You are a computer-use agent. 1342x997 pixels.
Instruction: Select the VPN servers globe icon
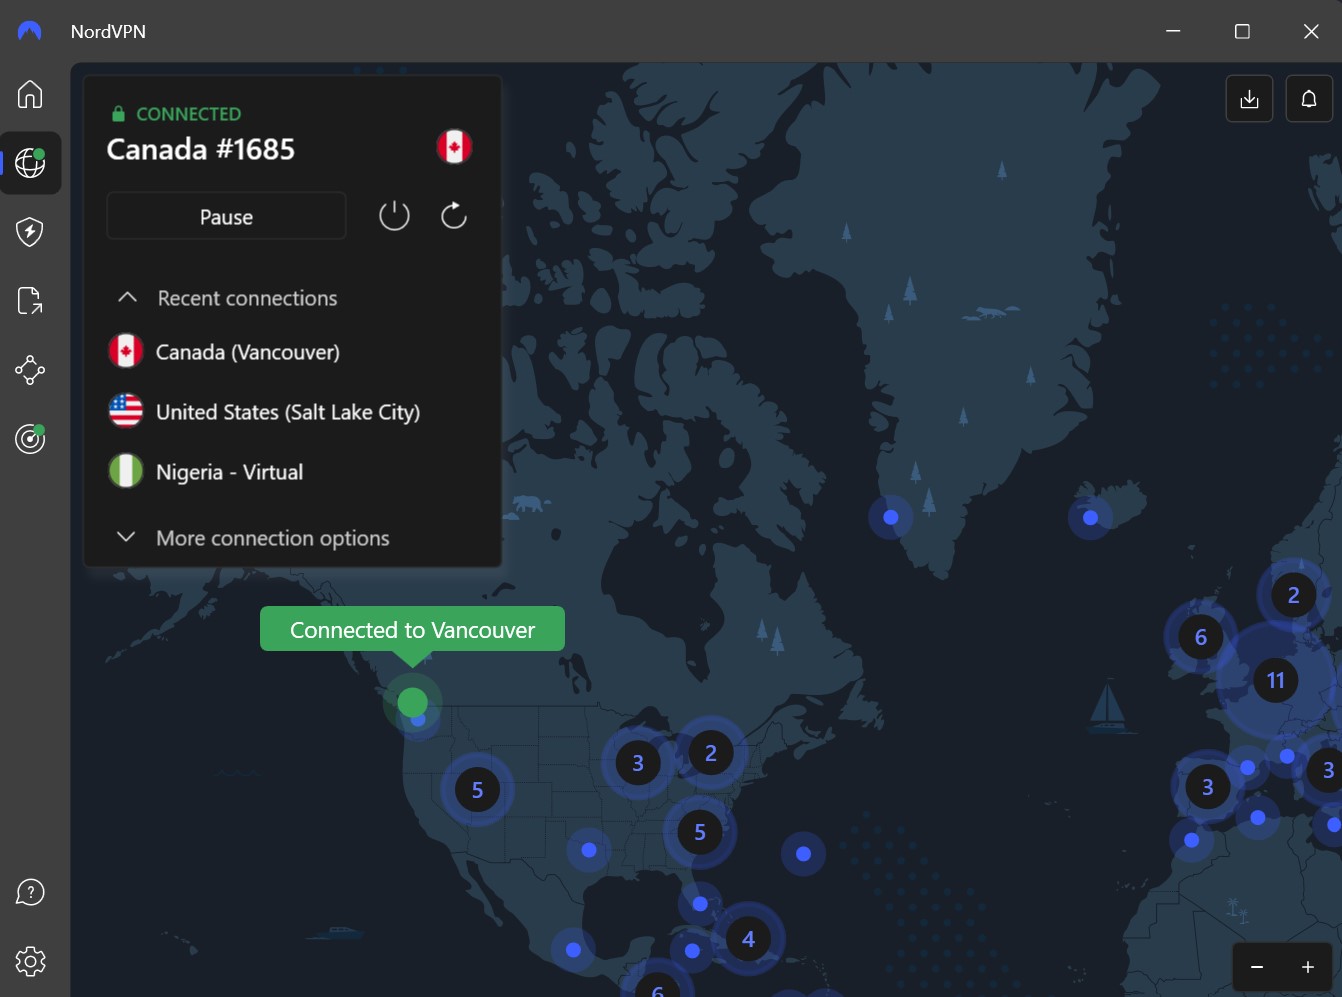pyautogui.click(x=30, y=163)
